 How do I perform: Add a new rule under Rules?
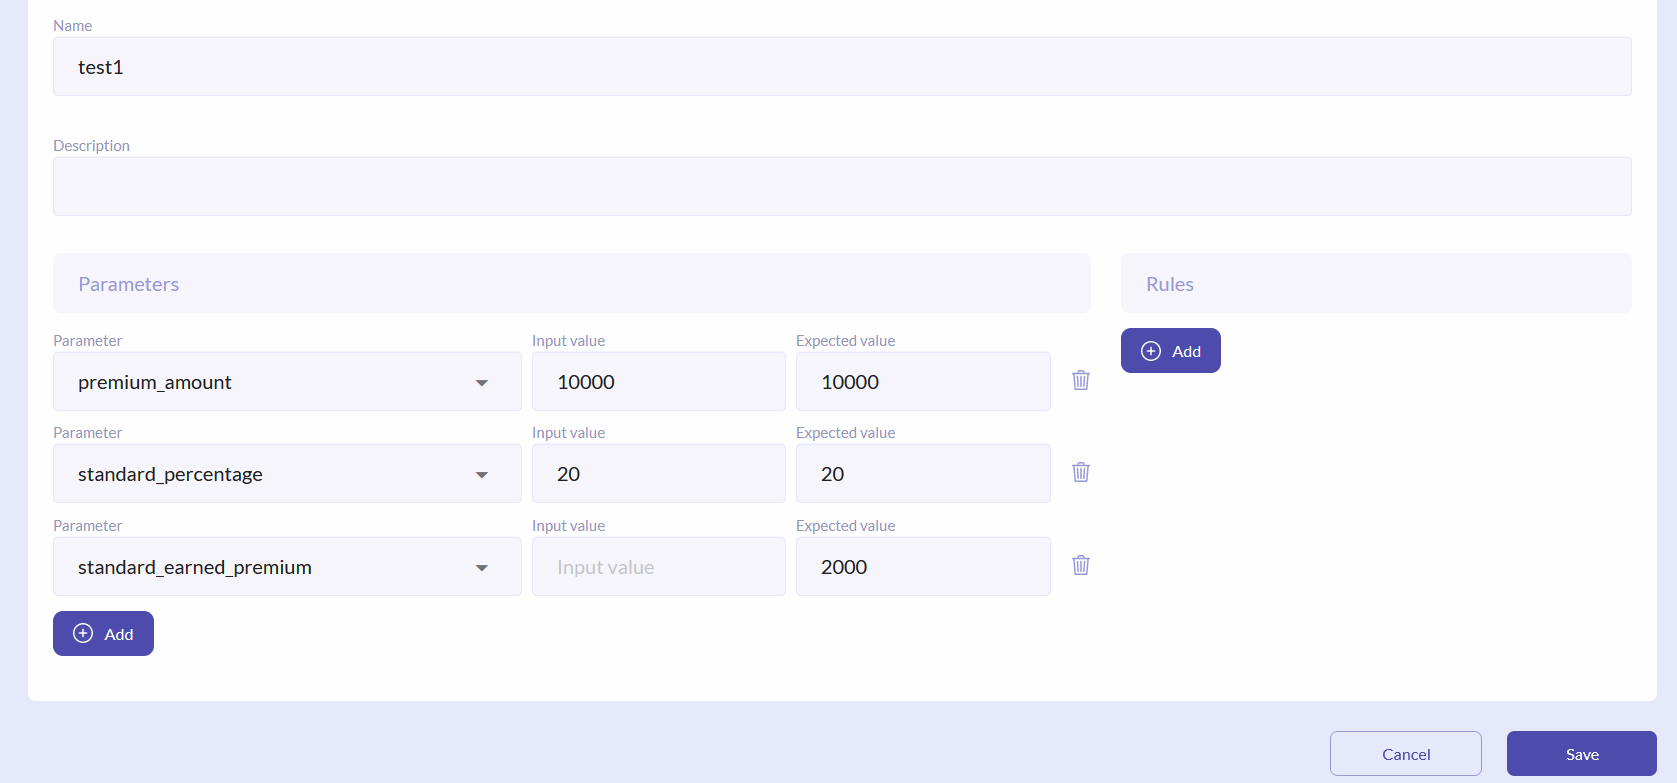click(1170, 350)
